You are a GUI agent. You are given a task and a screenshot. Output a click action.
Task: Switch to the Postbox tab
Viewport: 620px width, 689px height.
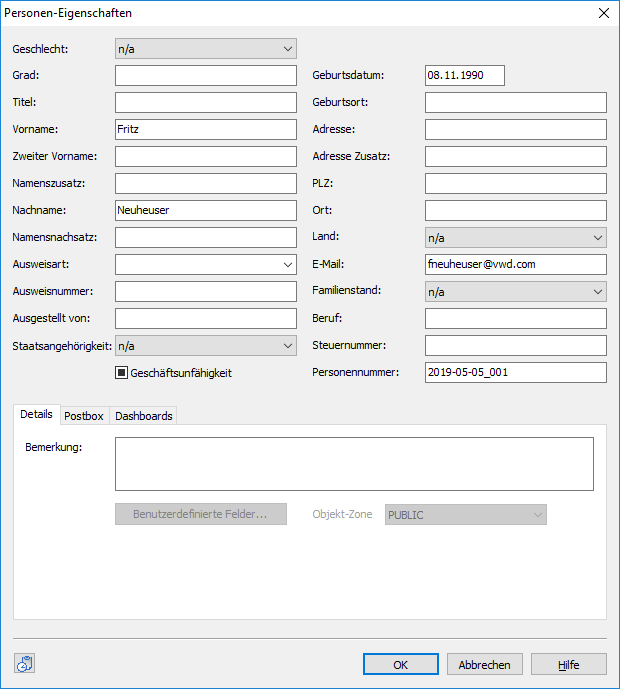(x=84, y=416)
